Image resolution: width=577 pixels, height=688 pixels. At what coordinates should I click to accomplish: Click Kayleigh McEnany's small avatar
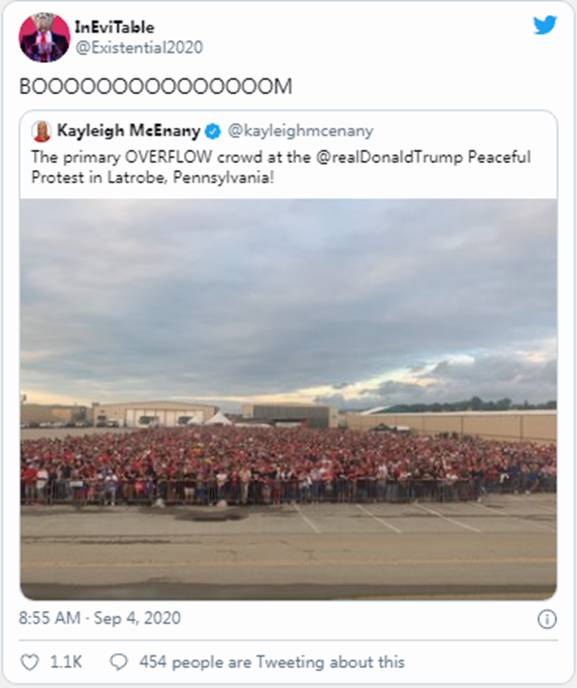tap(42, 131)
